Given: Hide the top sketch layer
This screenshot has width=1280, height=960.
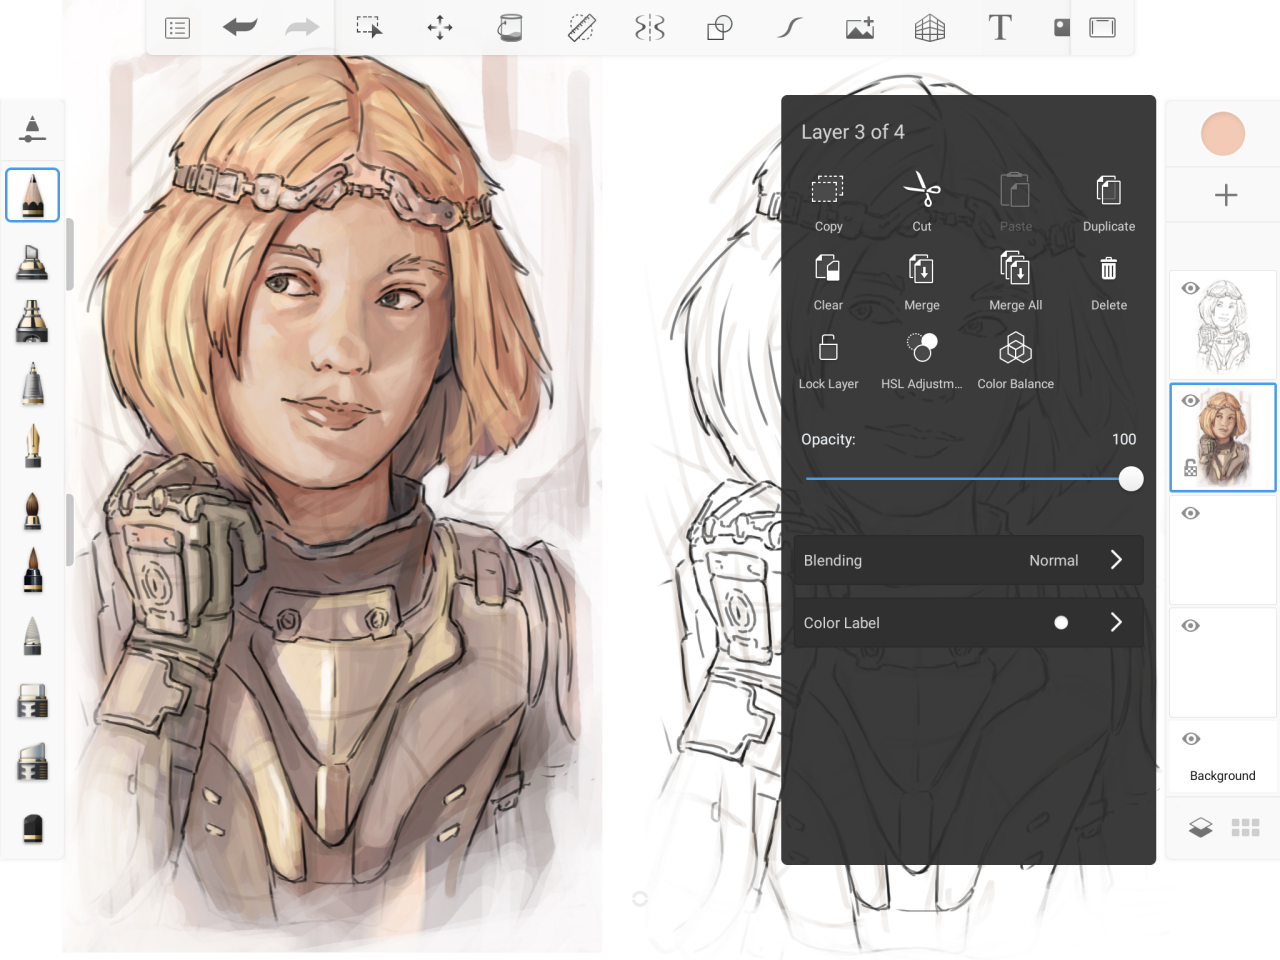Looking at the screenshot, I should [1190, 288].
